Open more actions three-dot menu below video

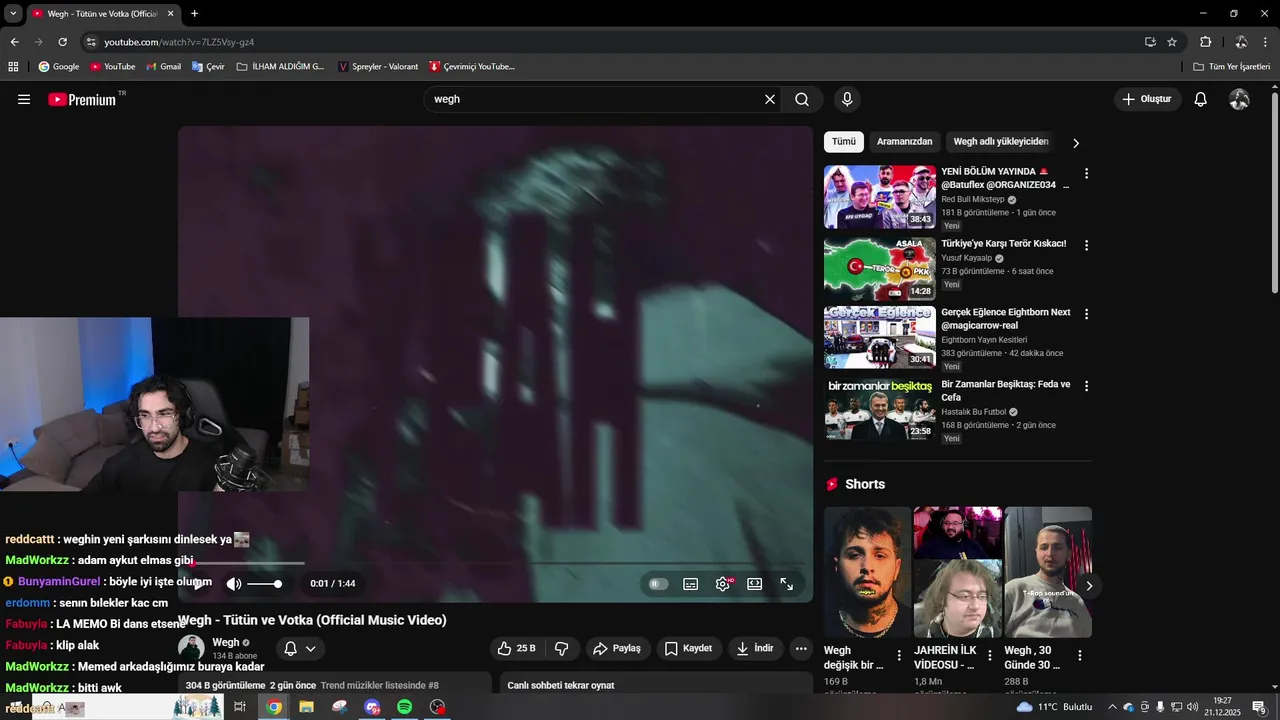801,648
